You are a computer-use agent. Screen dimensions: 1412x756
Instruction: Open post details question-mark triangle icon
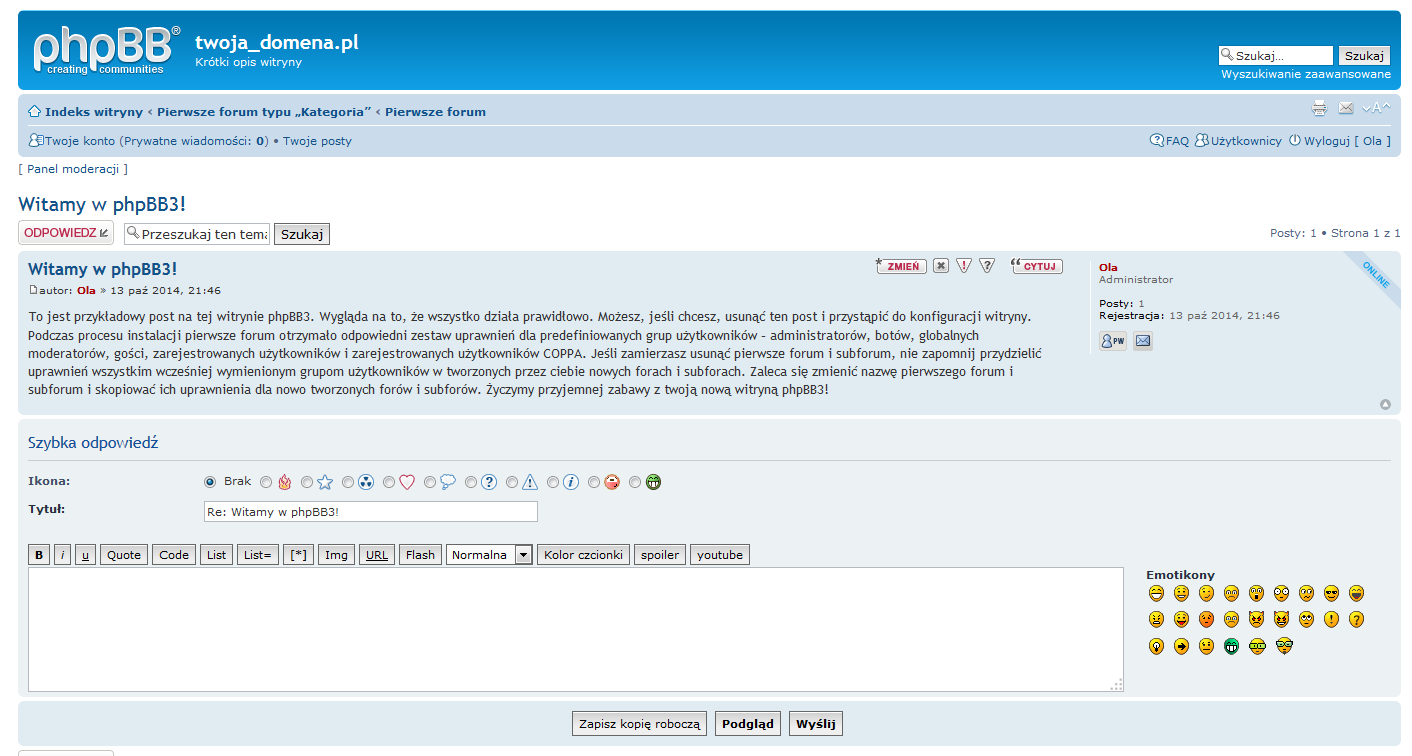pyautogui.click(x=987, y=266)
